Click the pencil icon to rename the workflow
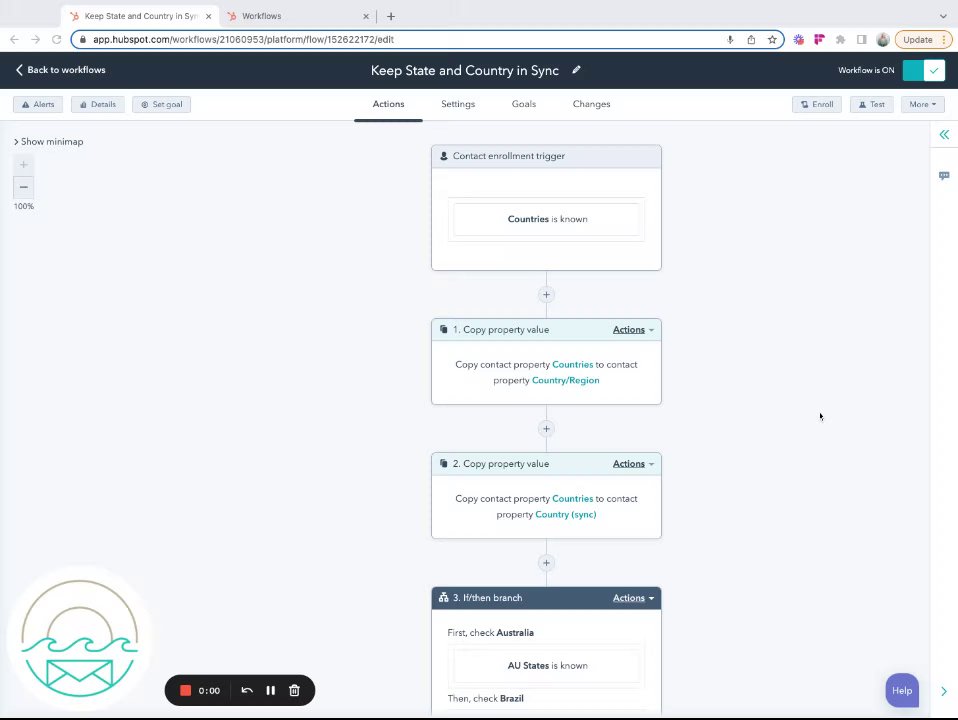This screenshot has height=720, width=958. 576,70
